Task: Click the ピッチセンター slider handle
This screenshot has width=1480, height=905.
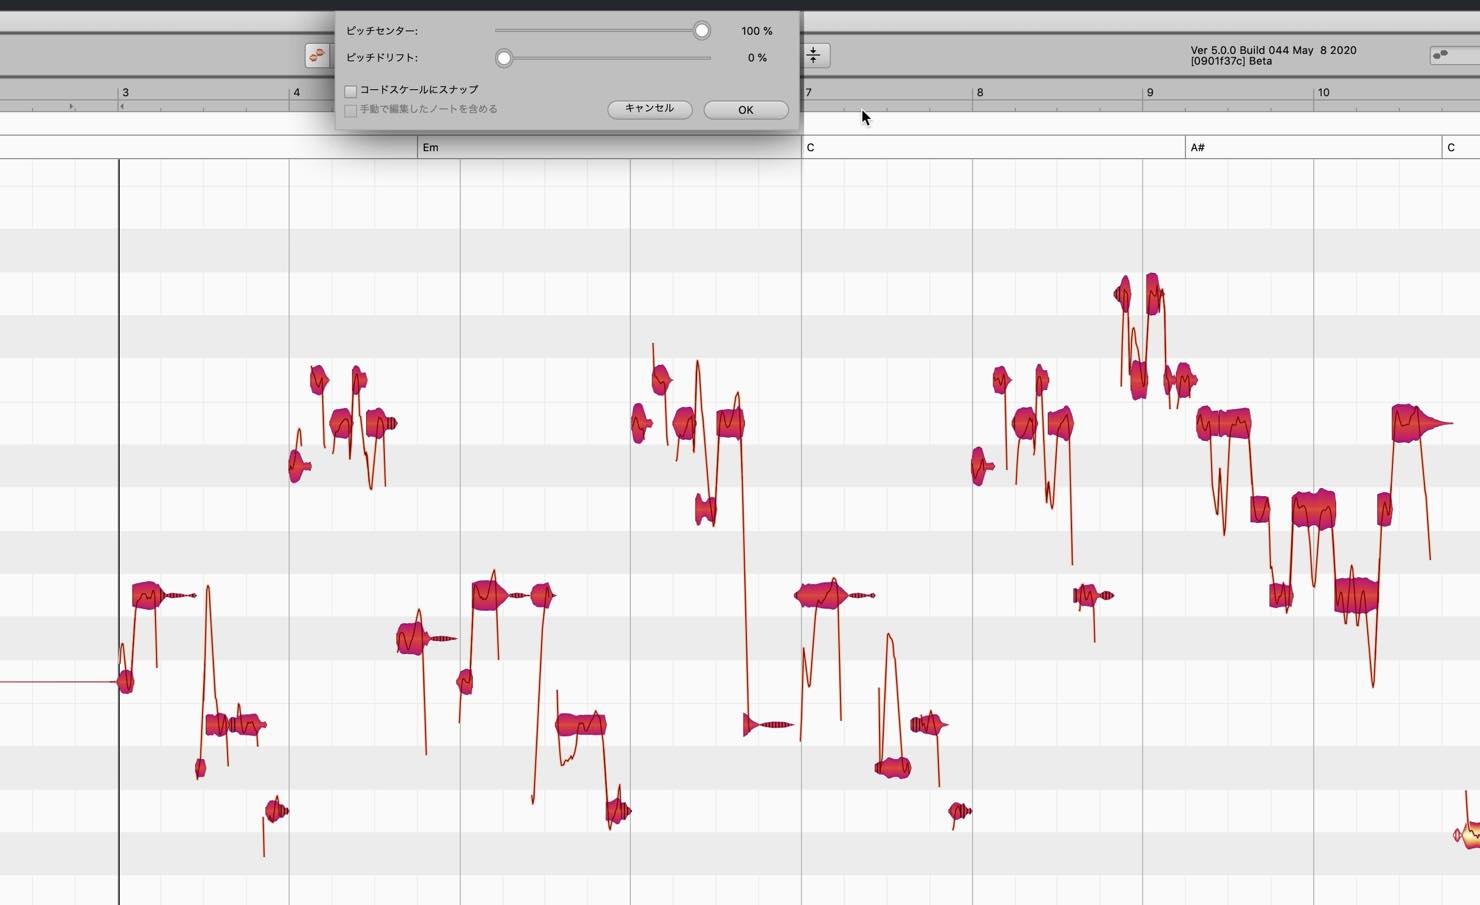Action: pyautogui.click(x=701, y=30)
